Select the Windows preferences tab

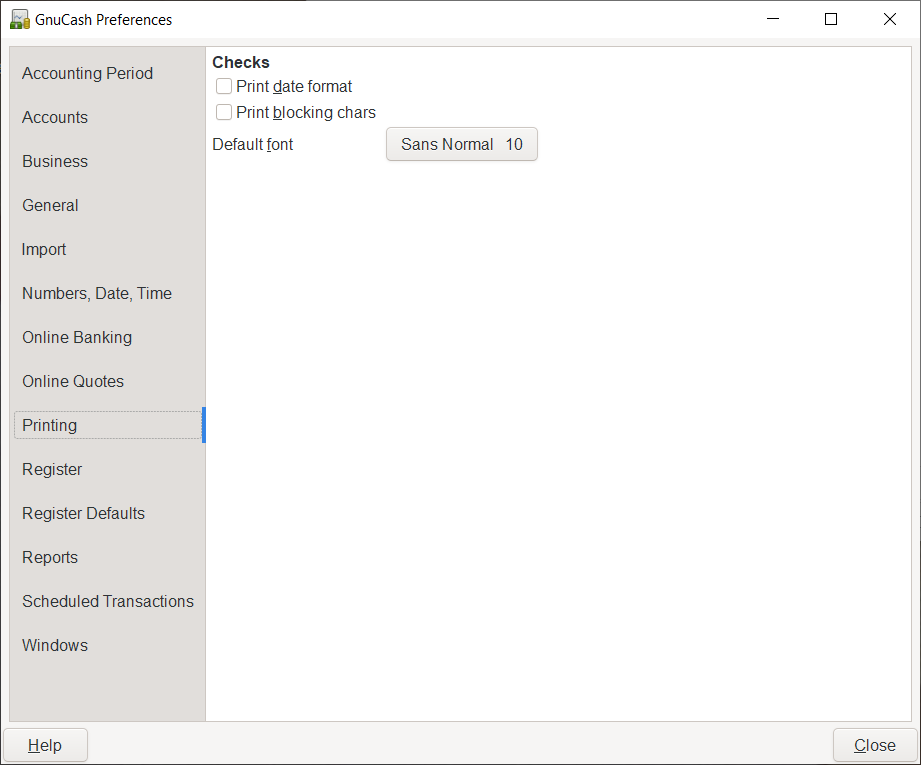55,645
